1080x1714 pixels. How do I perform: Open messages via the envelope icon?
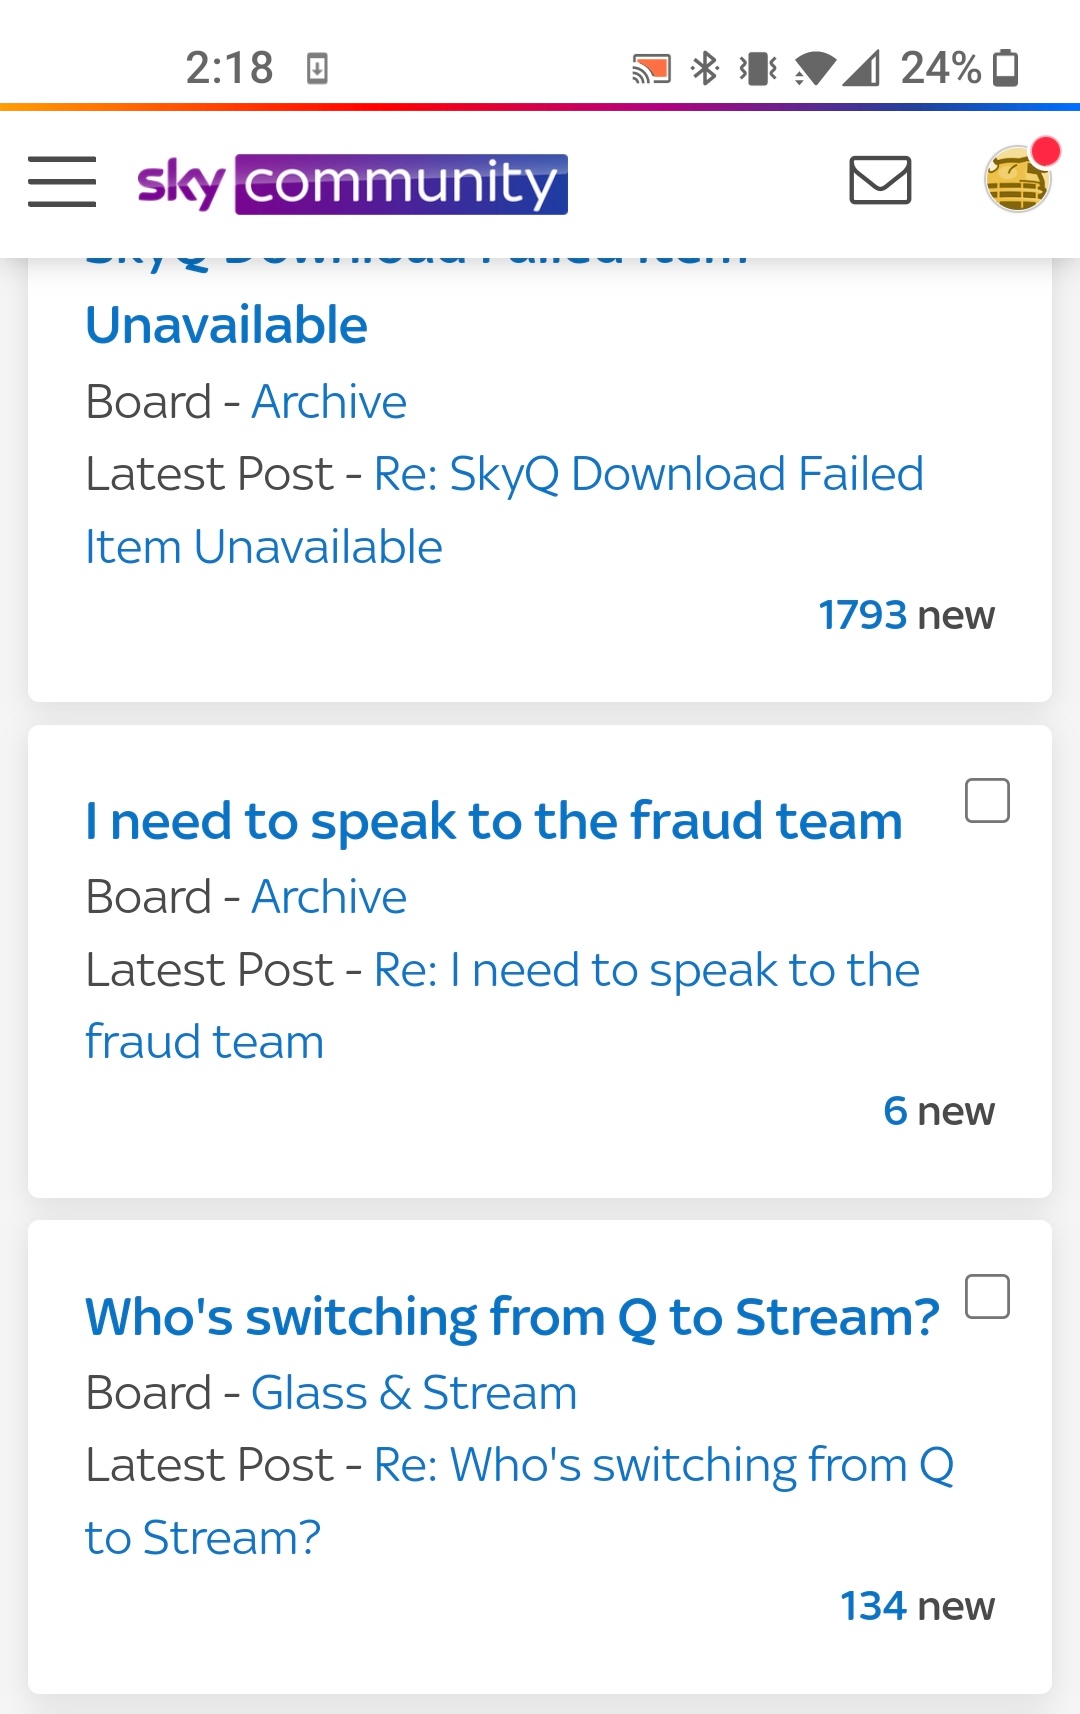pos(879,182)
